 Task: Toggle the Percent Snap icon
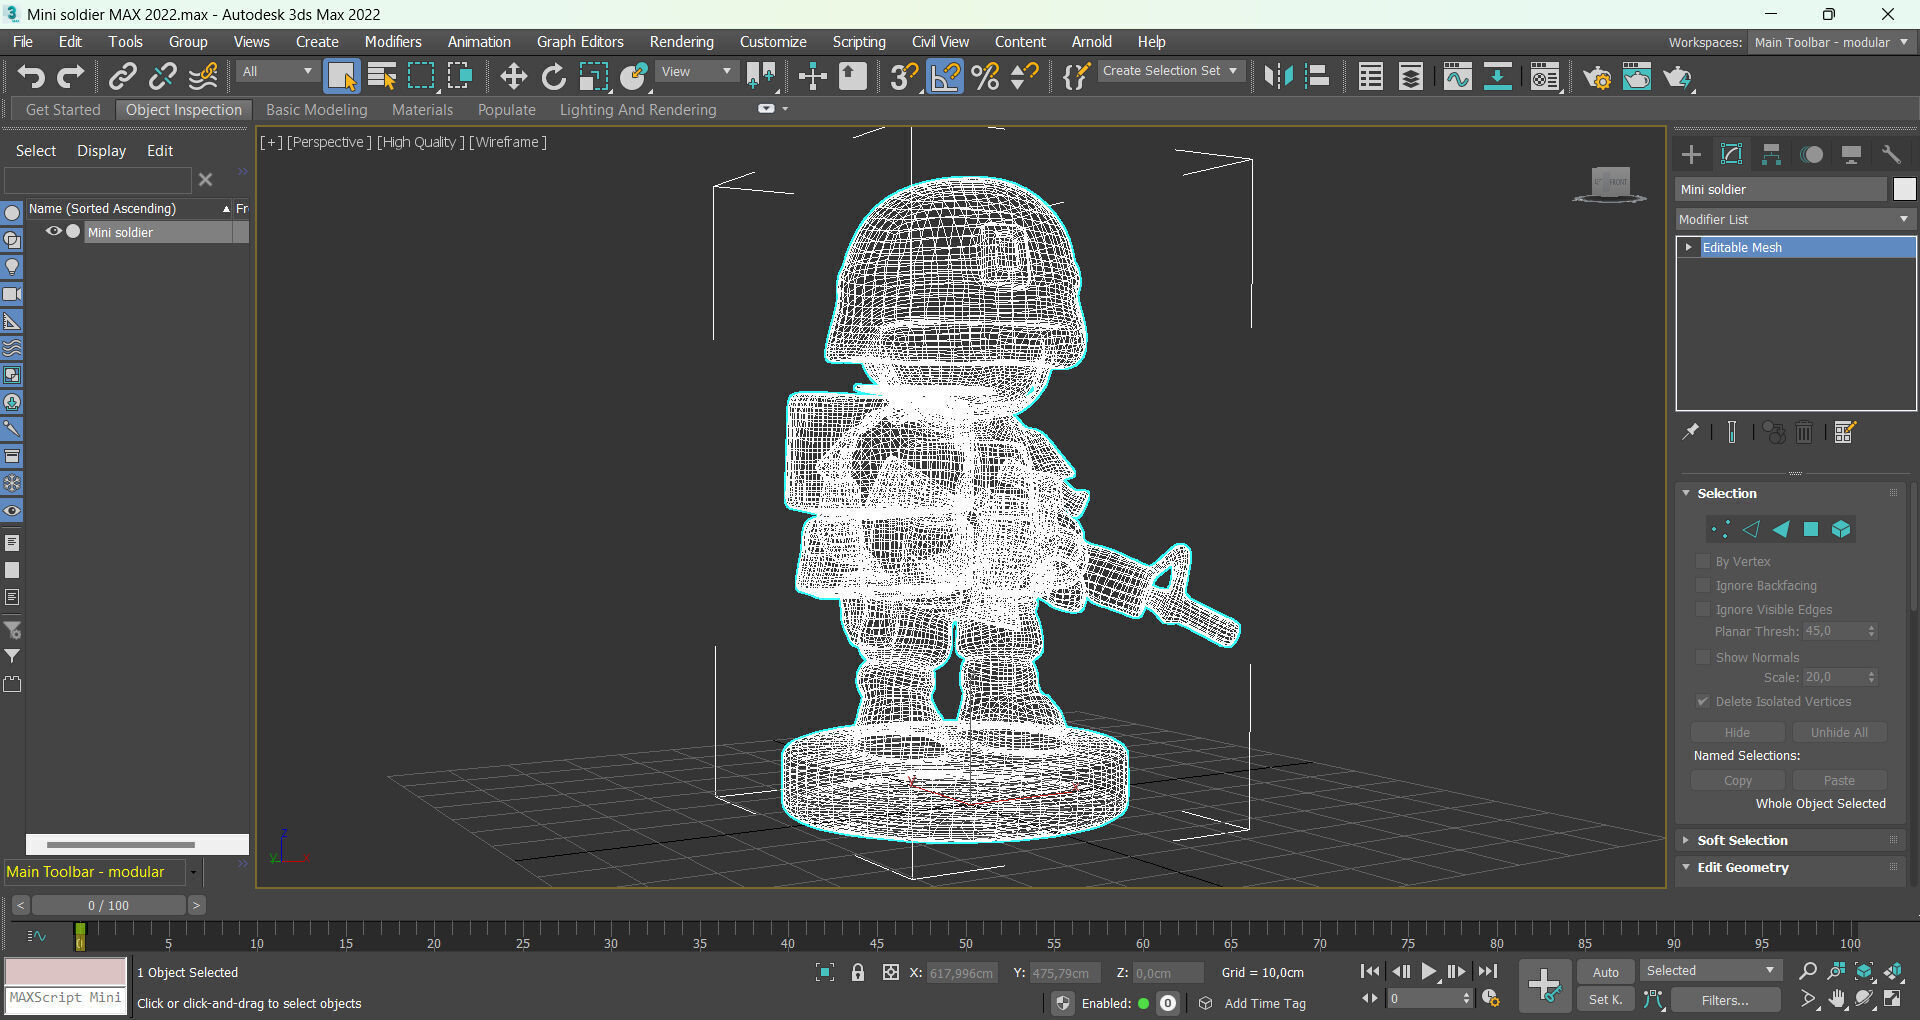coord(985,77)
